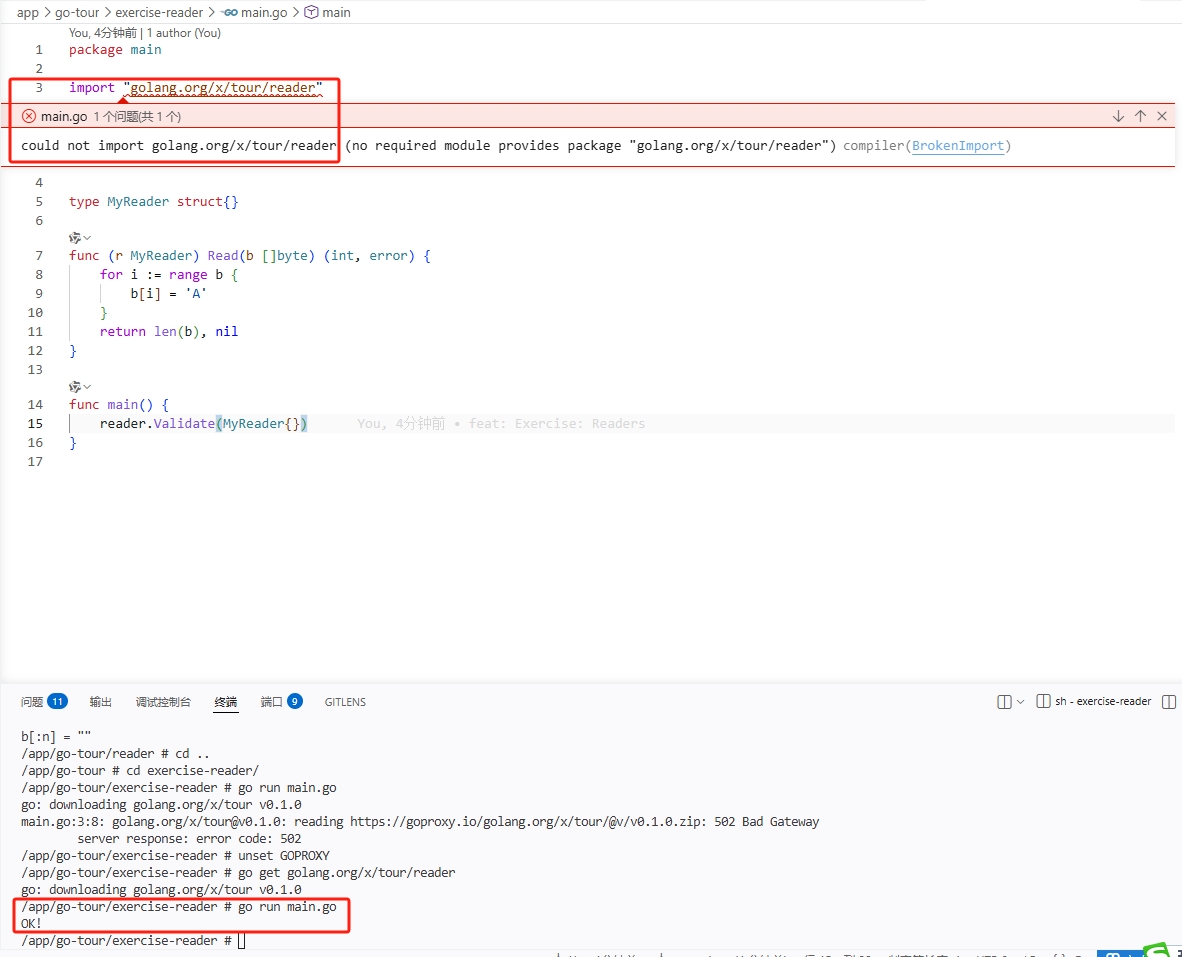Click terminal icon before 'sh - exercise-reader'
Screen dimensions: 1182x957
1043,702
